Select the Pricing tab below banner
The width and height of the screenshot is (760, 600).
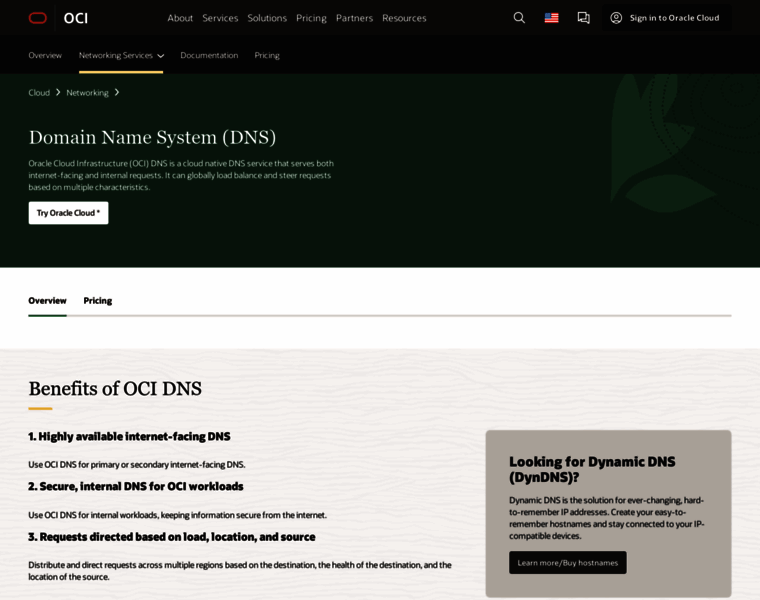98,300
